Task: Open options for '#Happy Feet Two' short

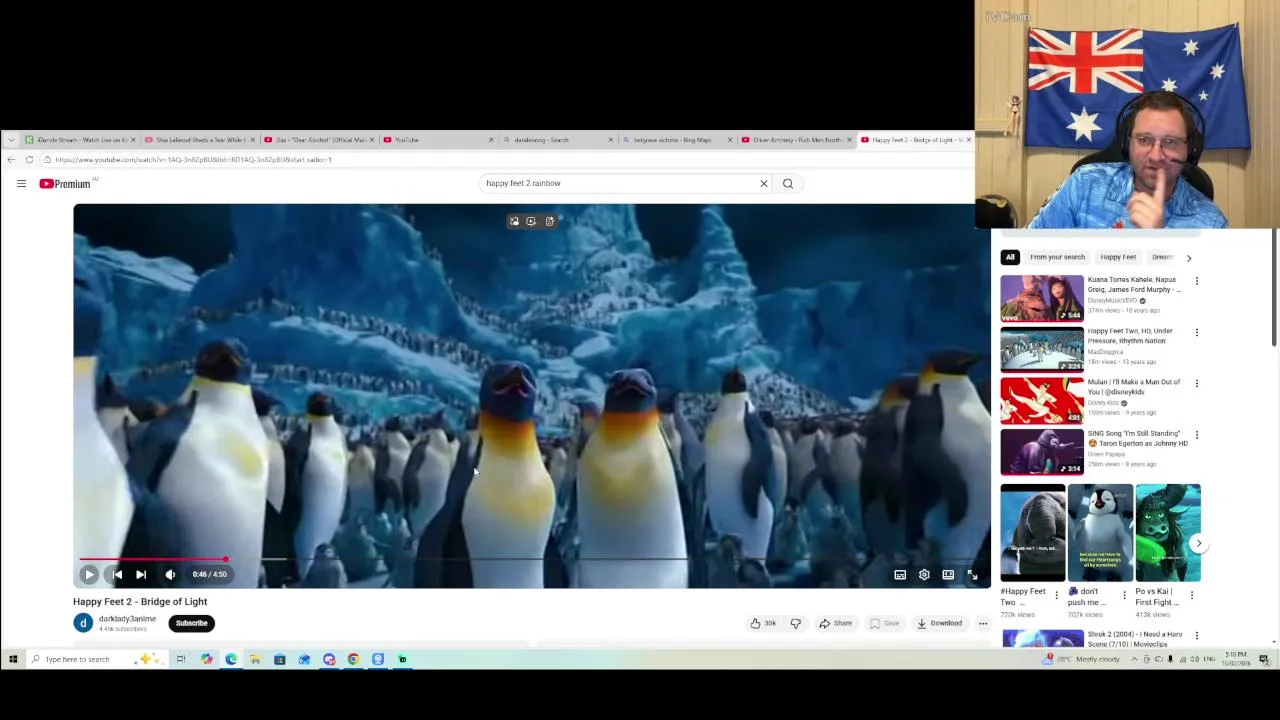Action: (x=1056, y=595)
